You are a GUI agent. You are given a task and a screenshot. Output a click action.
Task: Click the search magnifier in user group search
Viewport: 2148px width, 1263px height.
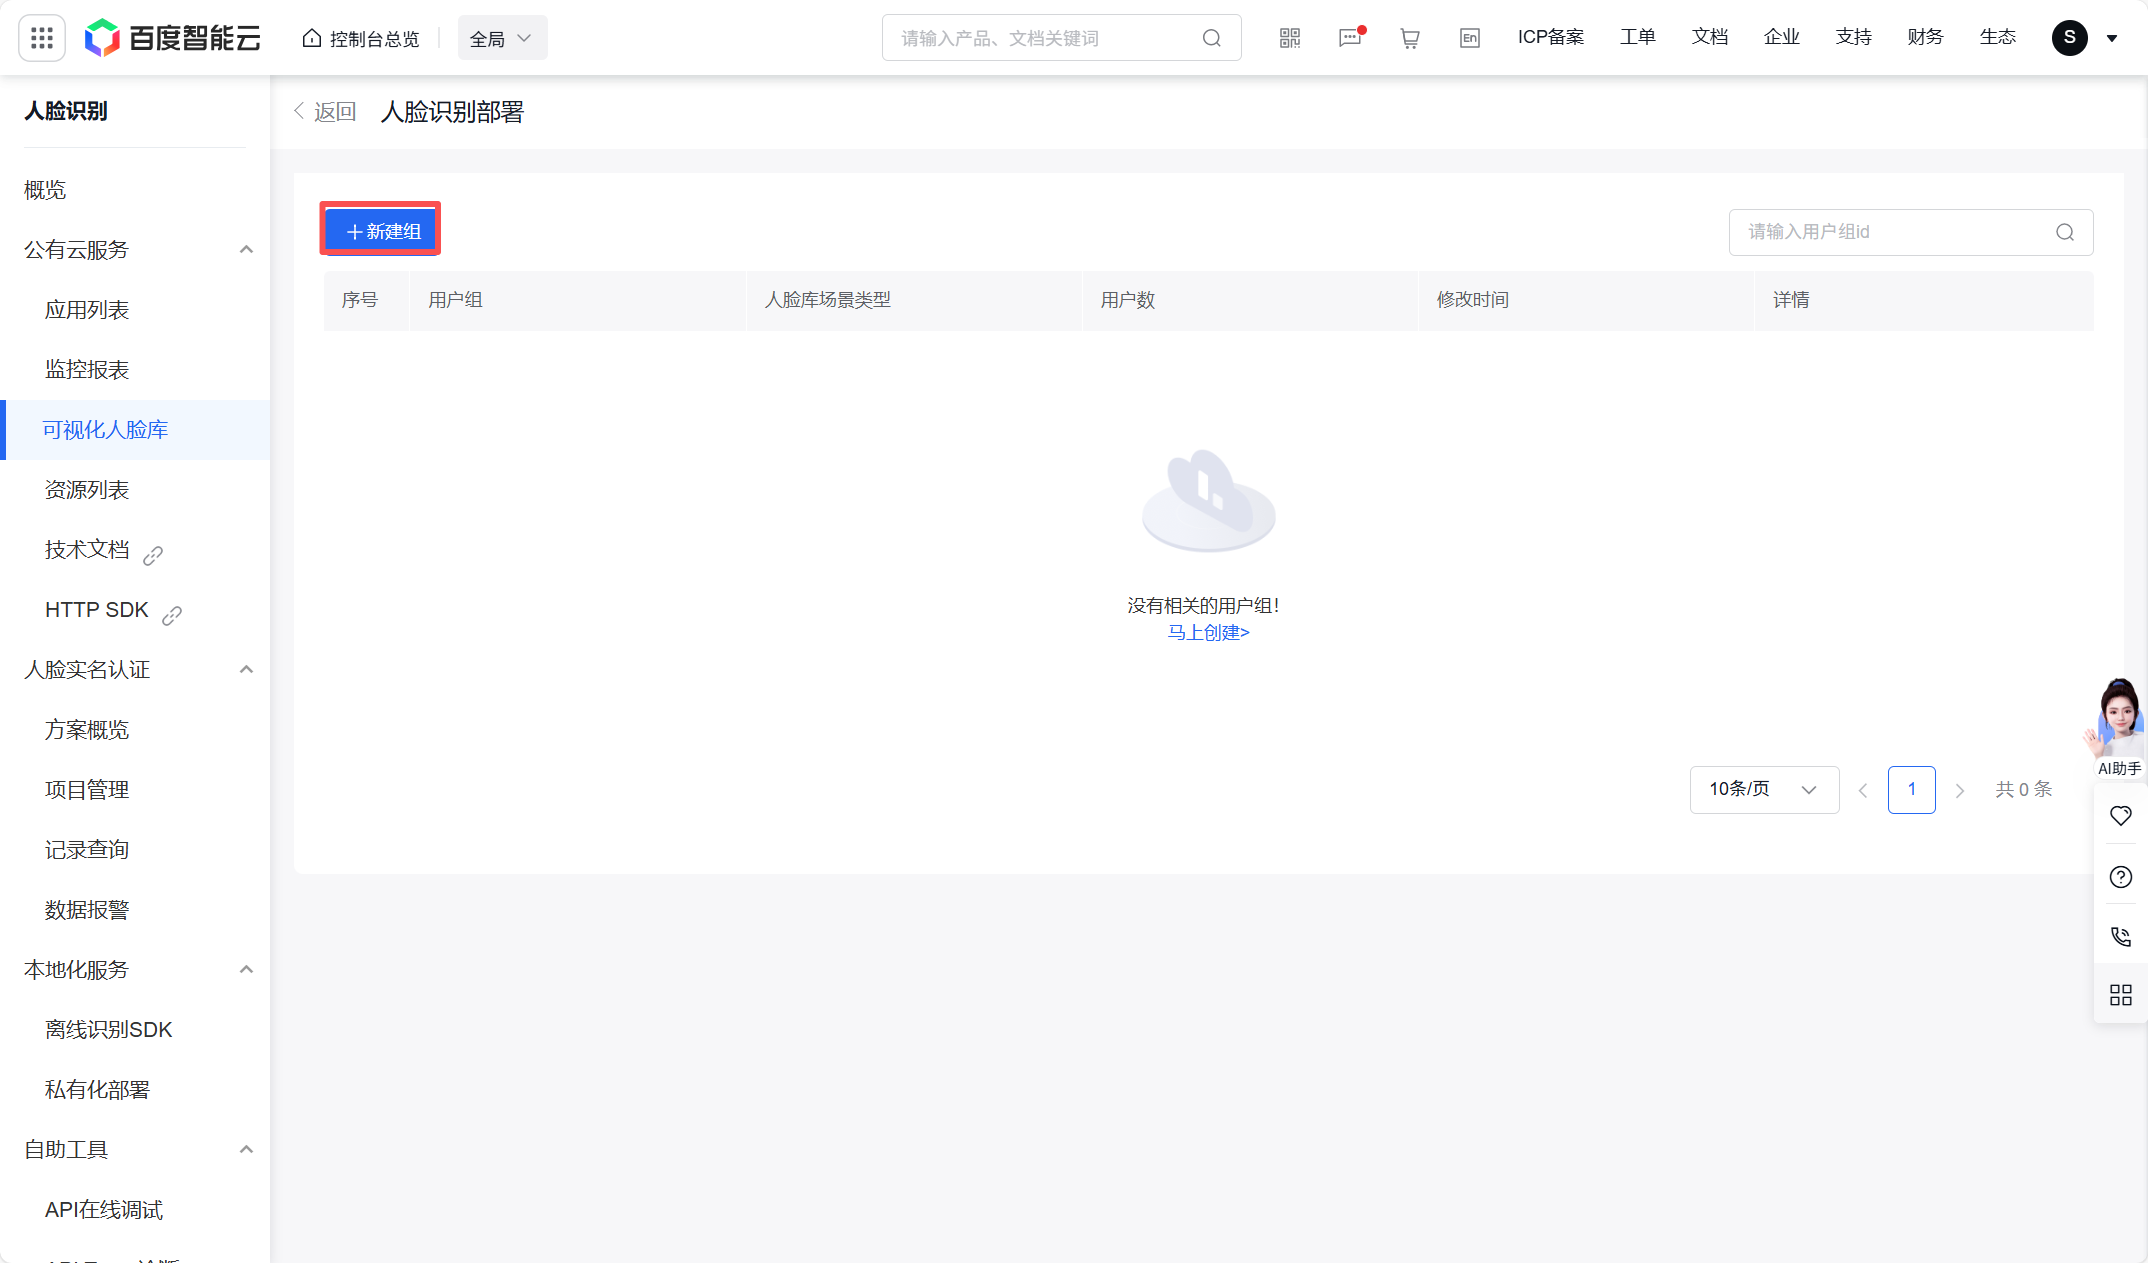tap(2064, 231)
